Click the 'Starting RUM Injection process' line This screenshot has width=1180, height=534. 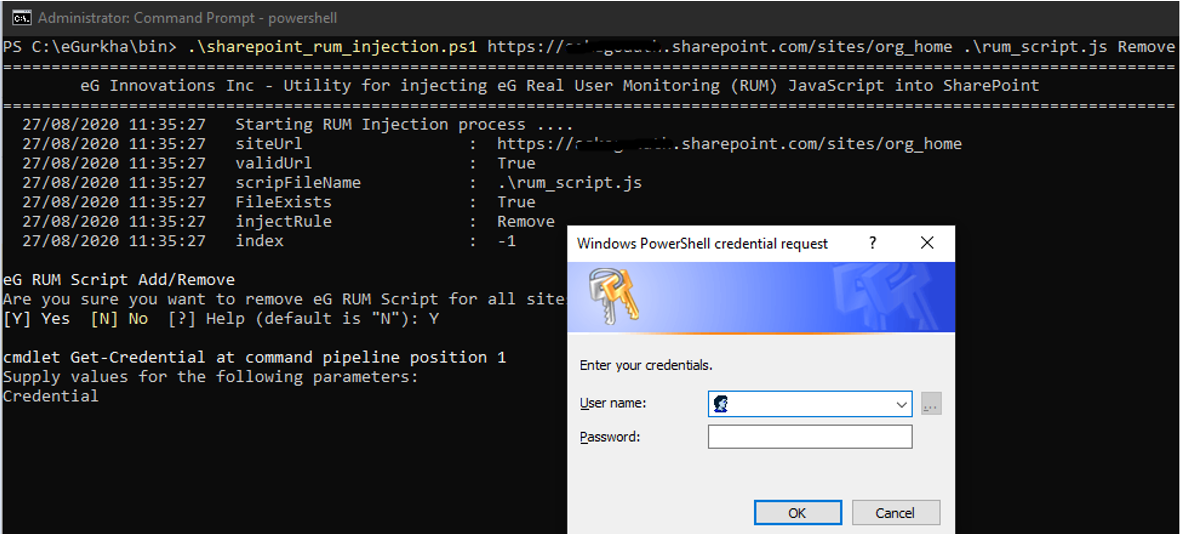pos(404,124)
